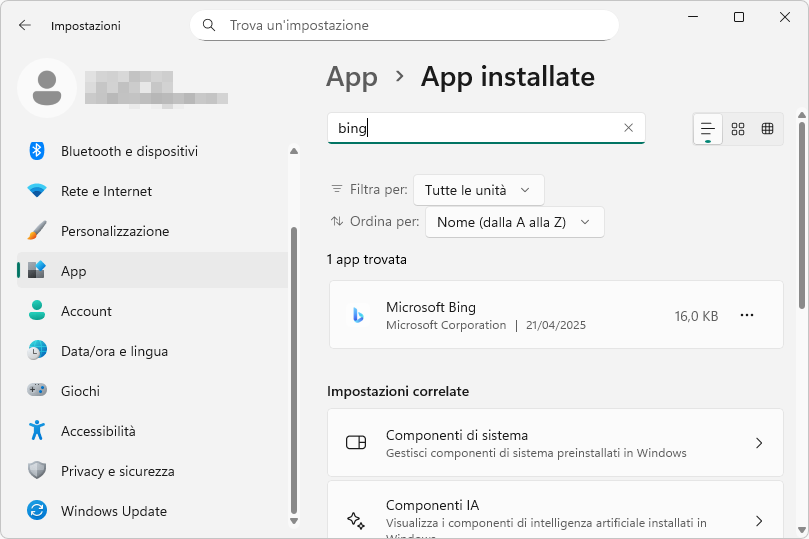The width and height of the screenshot is (809, 539).
Task: Click the Data/ora globe clock icon
Action: click(x=37, y=351)
